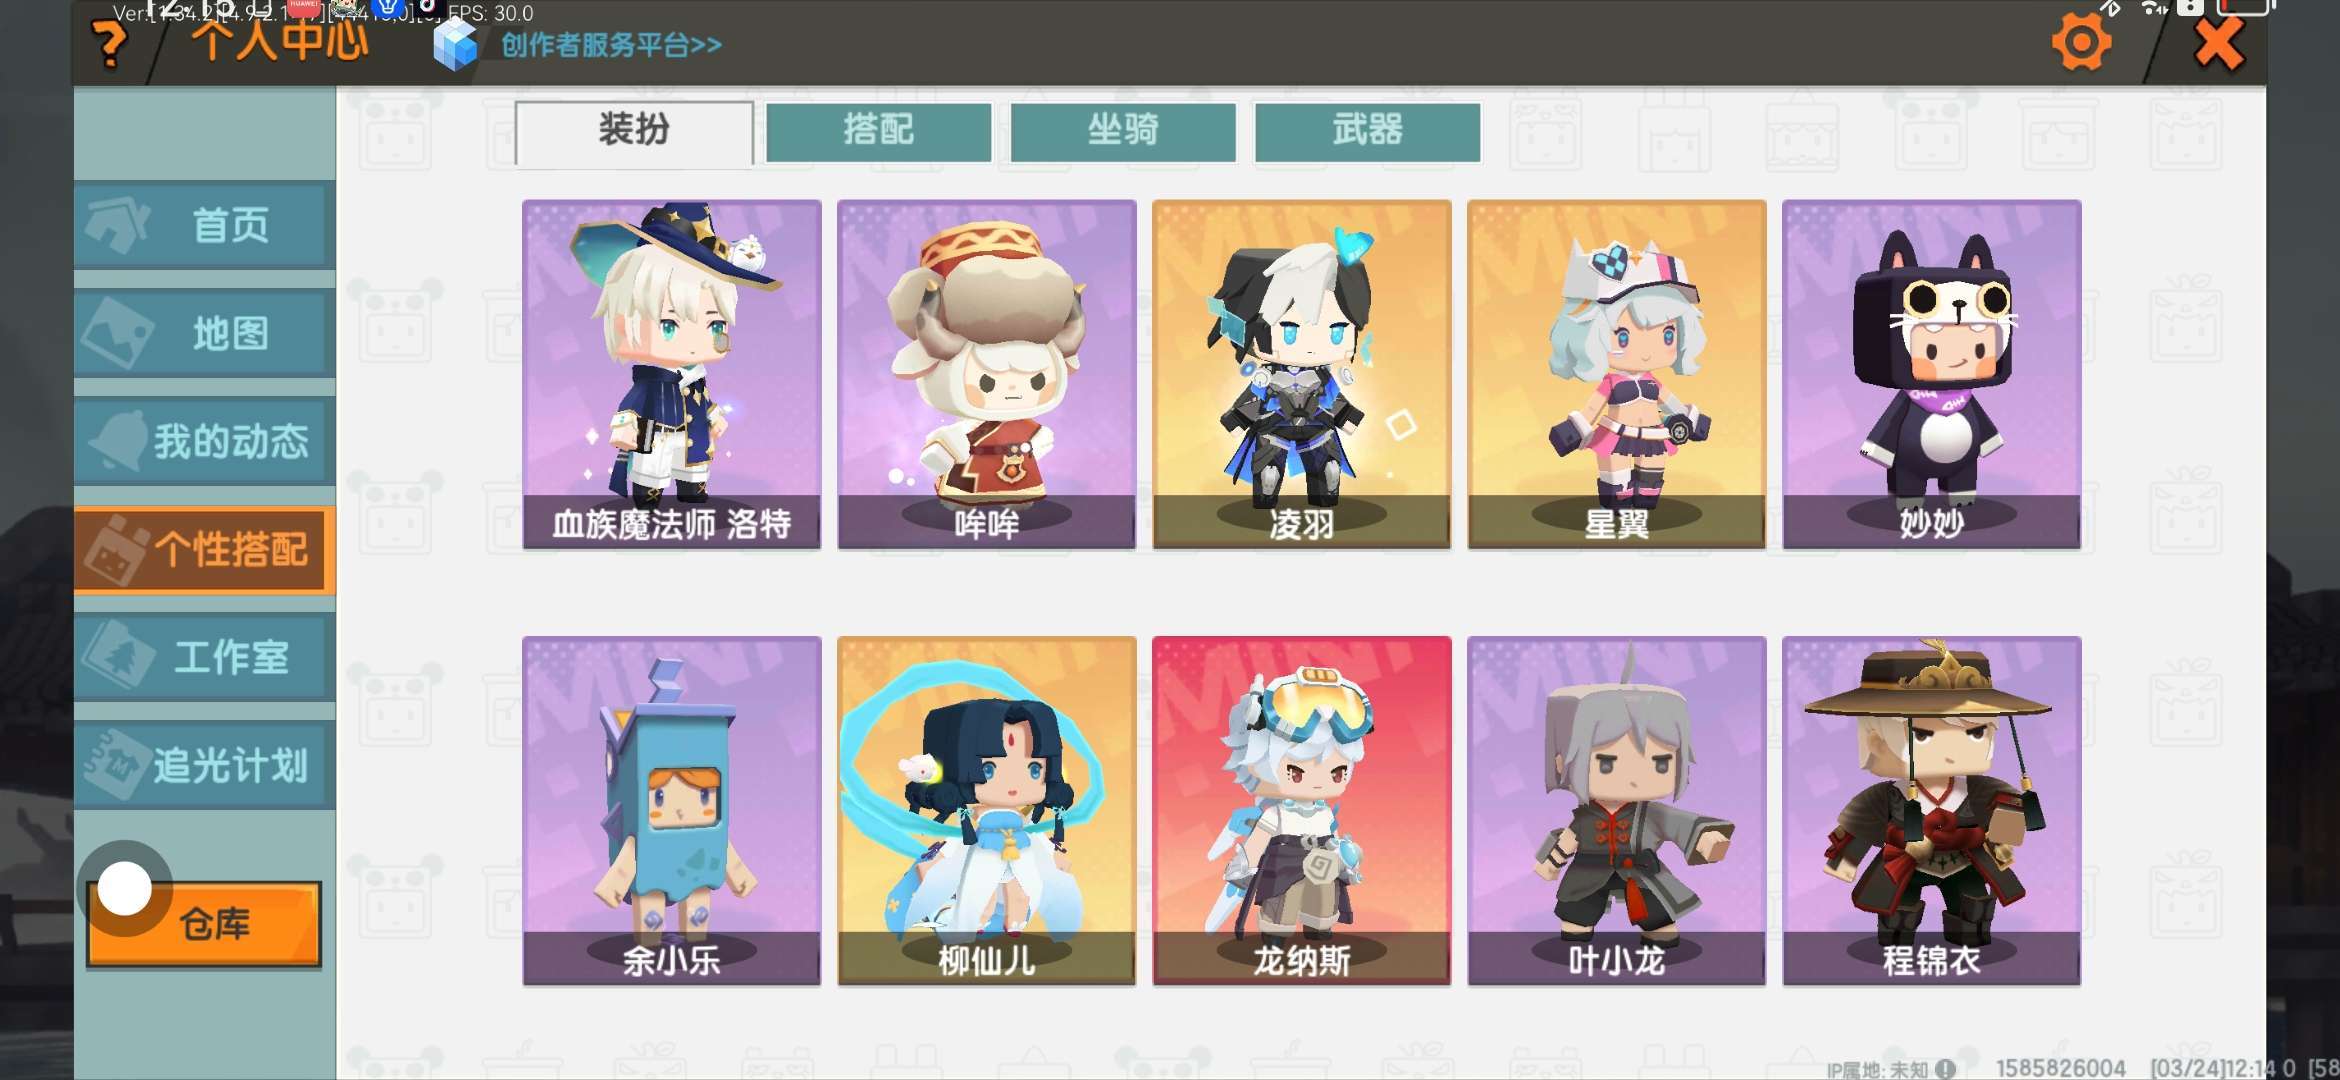This screenshot has height=1080, width=2340.
Task: Open the help question mark icon
Action: pos(110,43)
